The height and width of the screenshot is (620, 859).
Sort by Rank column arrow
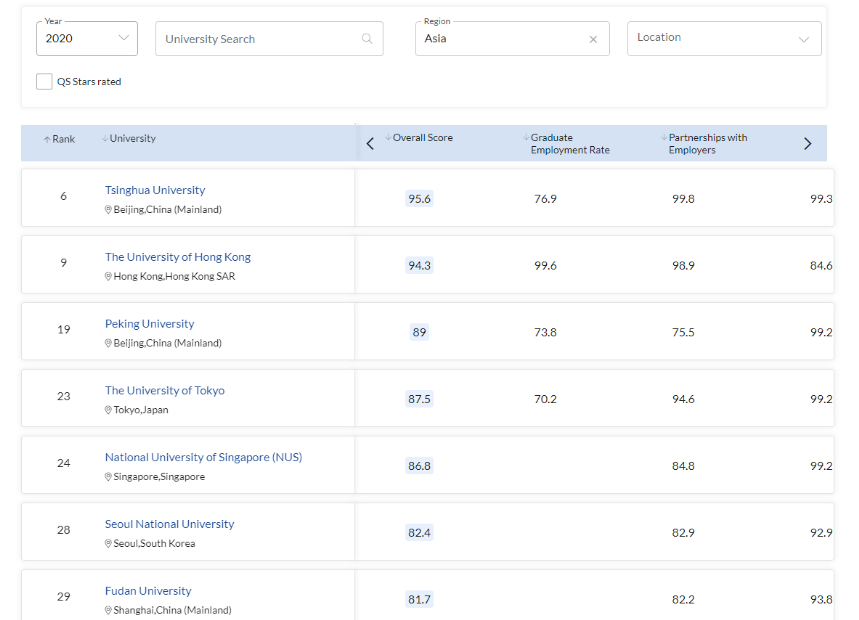47,140
